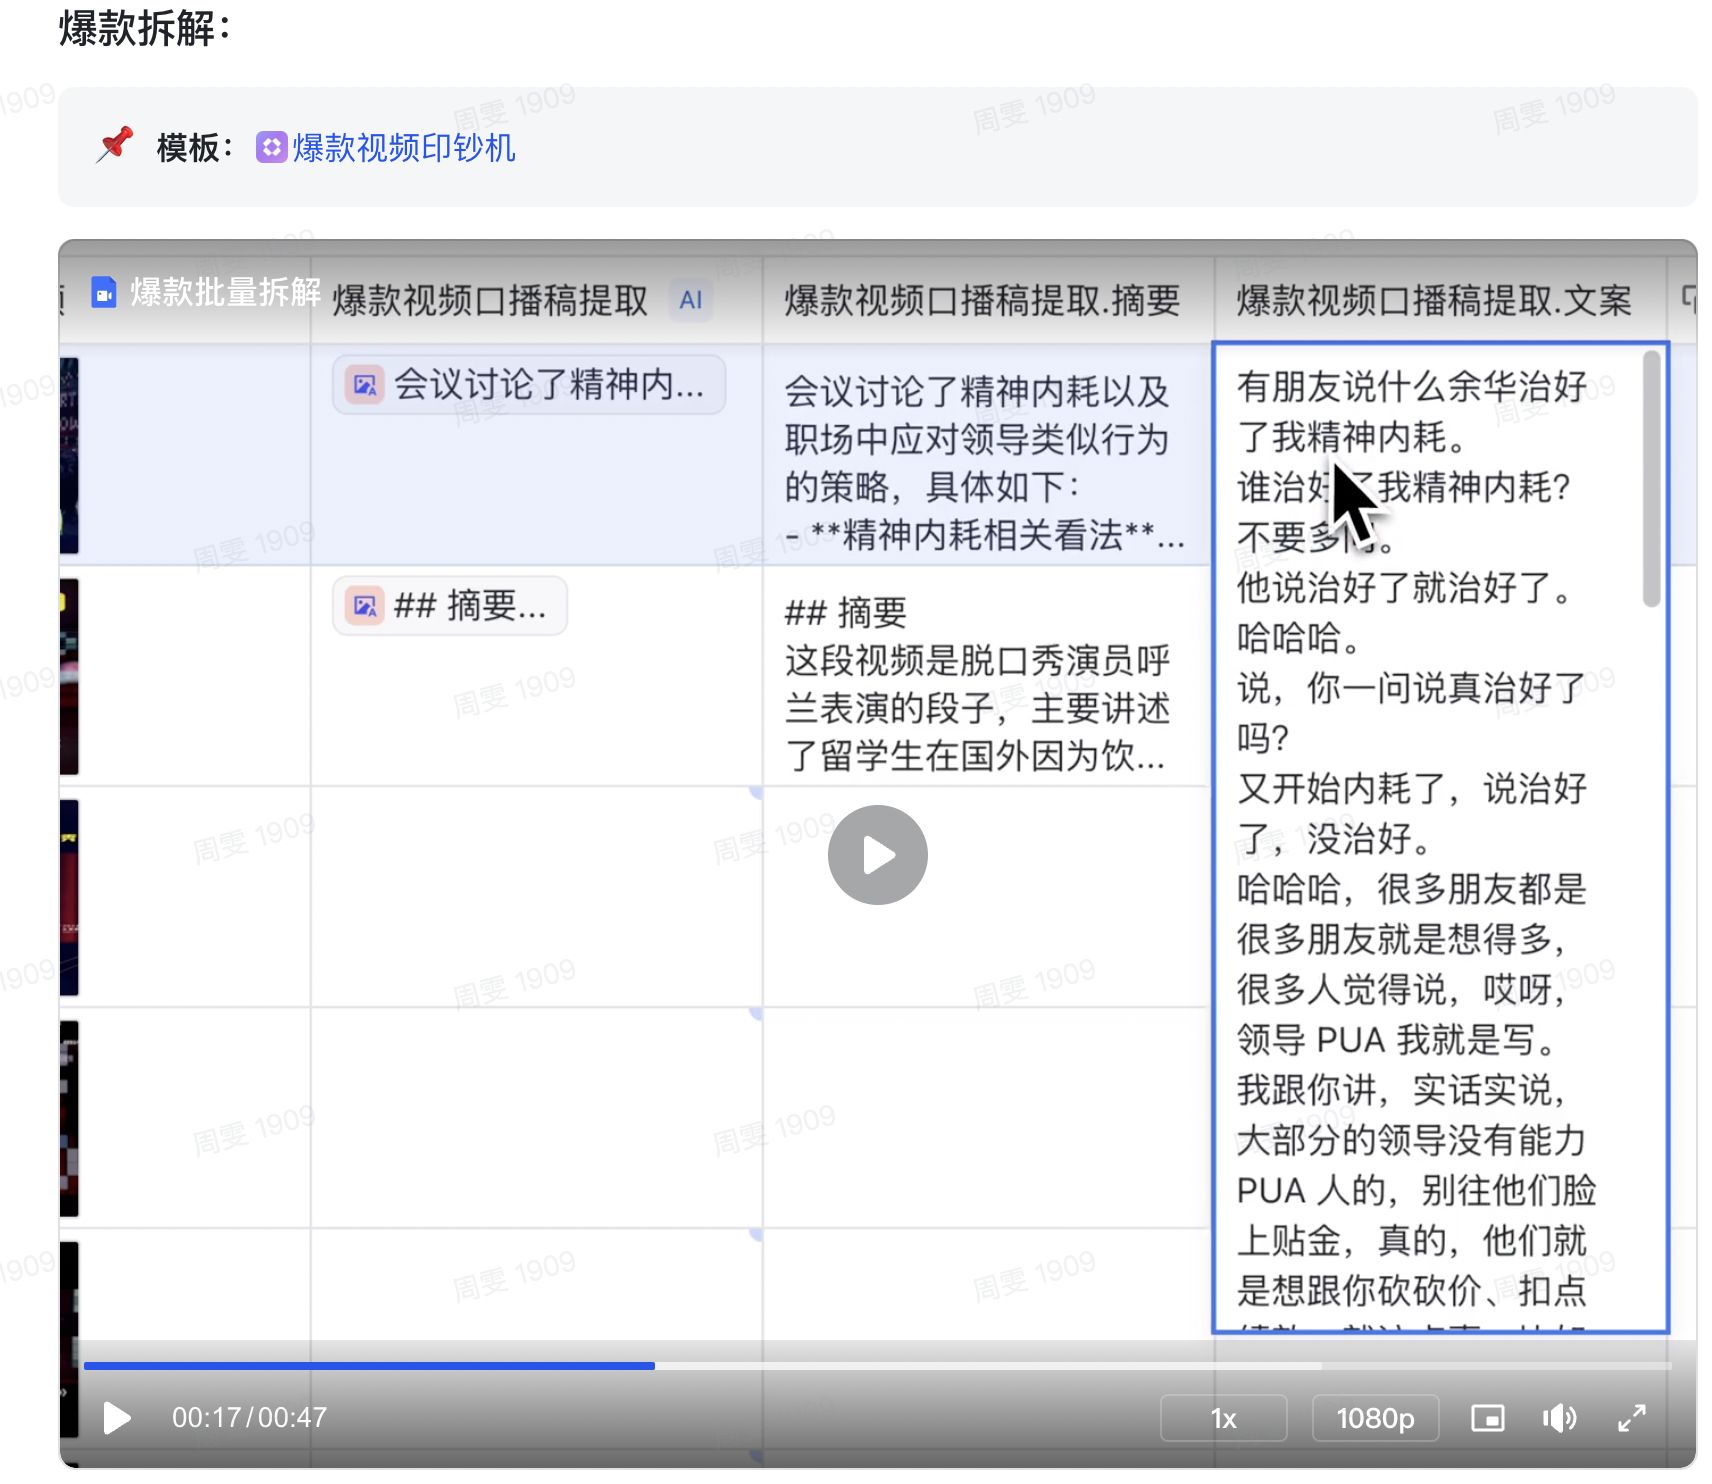Viewport: 1712px width, 1484px height.
Task: Click the image icon in 会议讨论了精神内 chip
Action: pyautogui.click(x=364, y=385)
